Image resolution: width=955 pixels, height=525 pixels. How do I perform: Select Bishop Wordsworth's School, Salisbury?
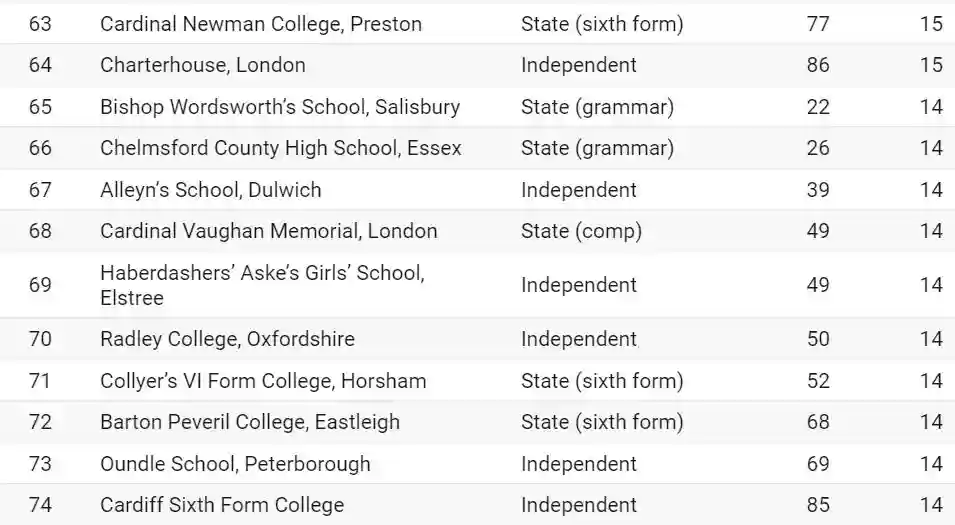280,107
